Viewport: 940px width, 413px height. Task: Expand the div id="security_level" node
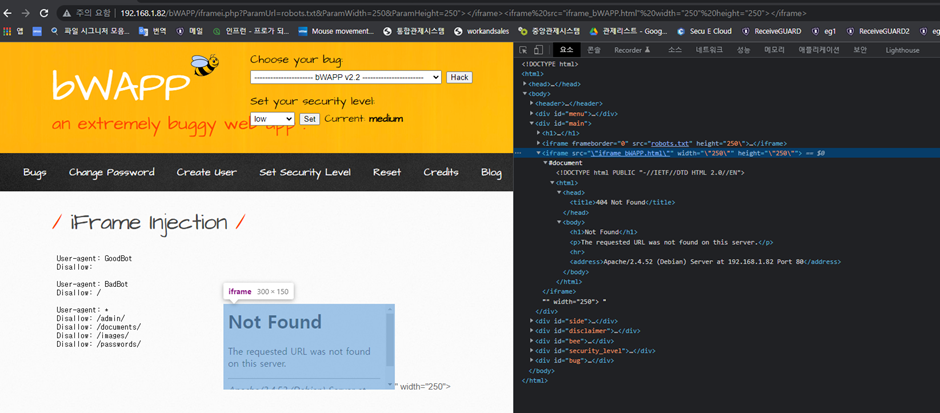532,351
